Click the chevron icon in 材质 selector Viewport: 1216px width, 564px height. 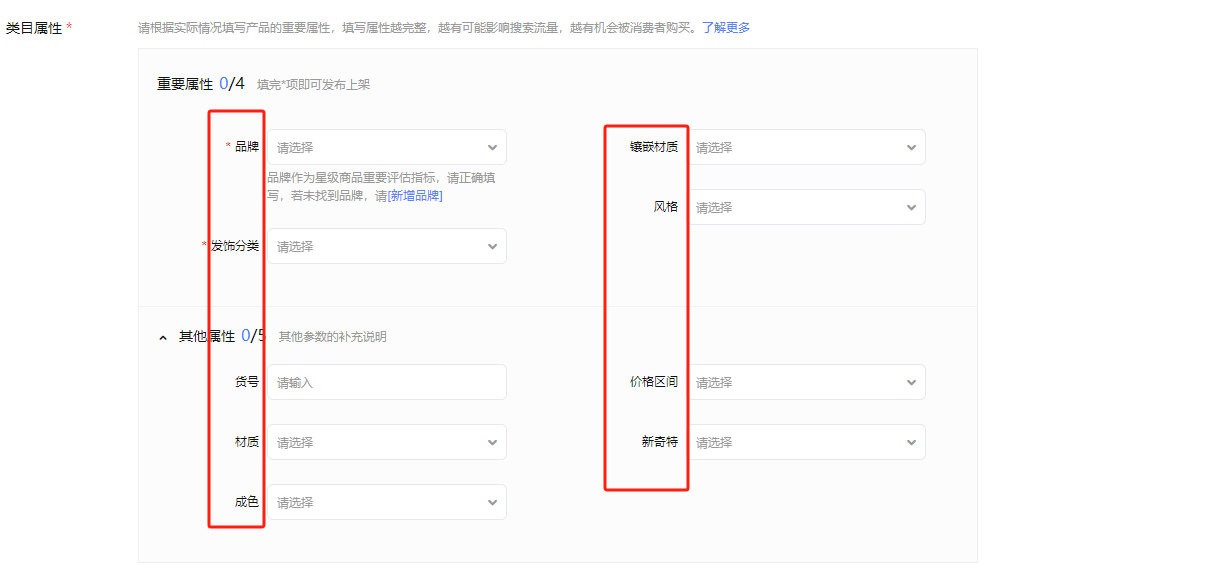(x=492, y=443)
